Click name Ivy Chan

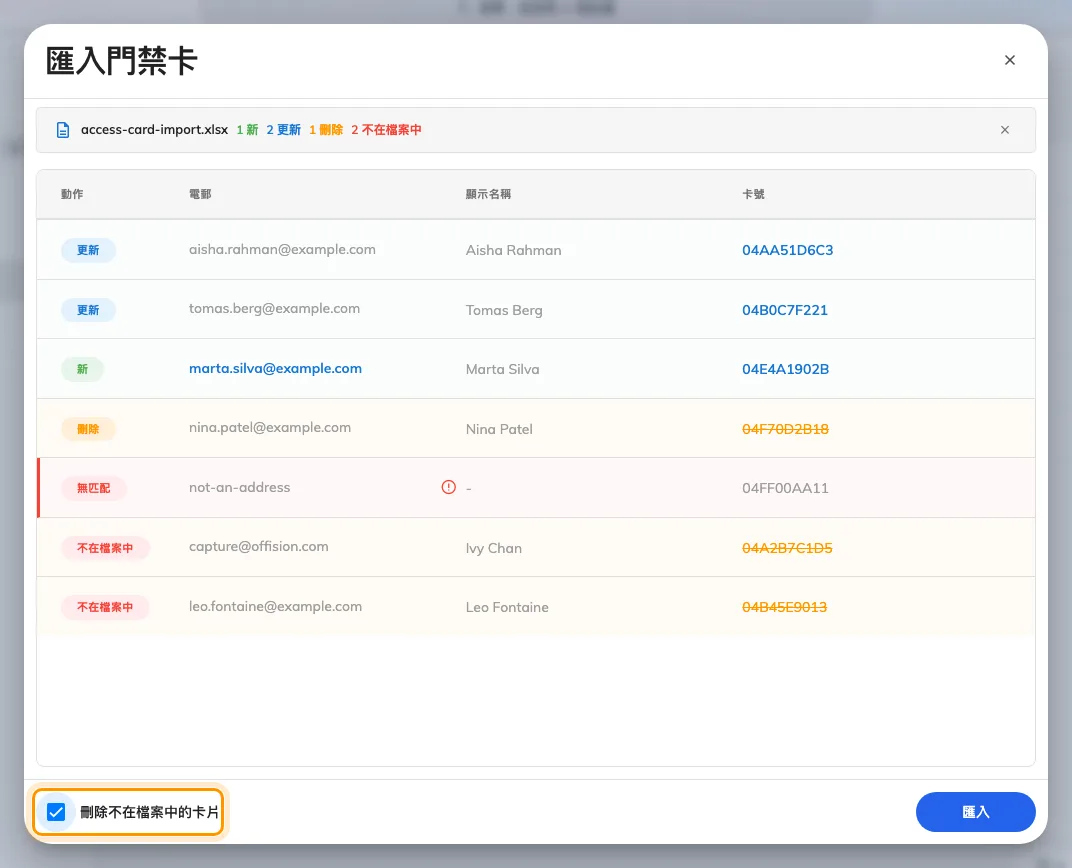[494, 548]
